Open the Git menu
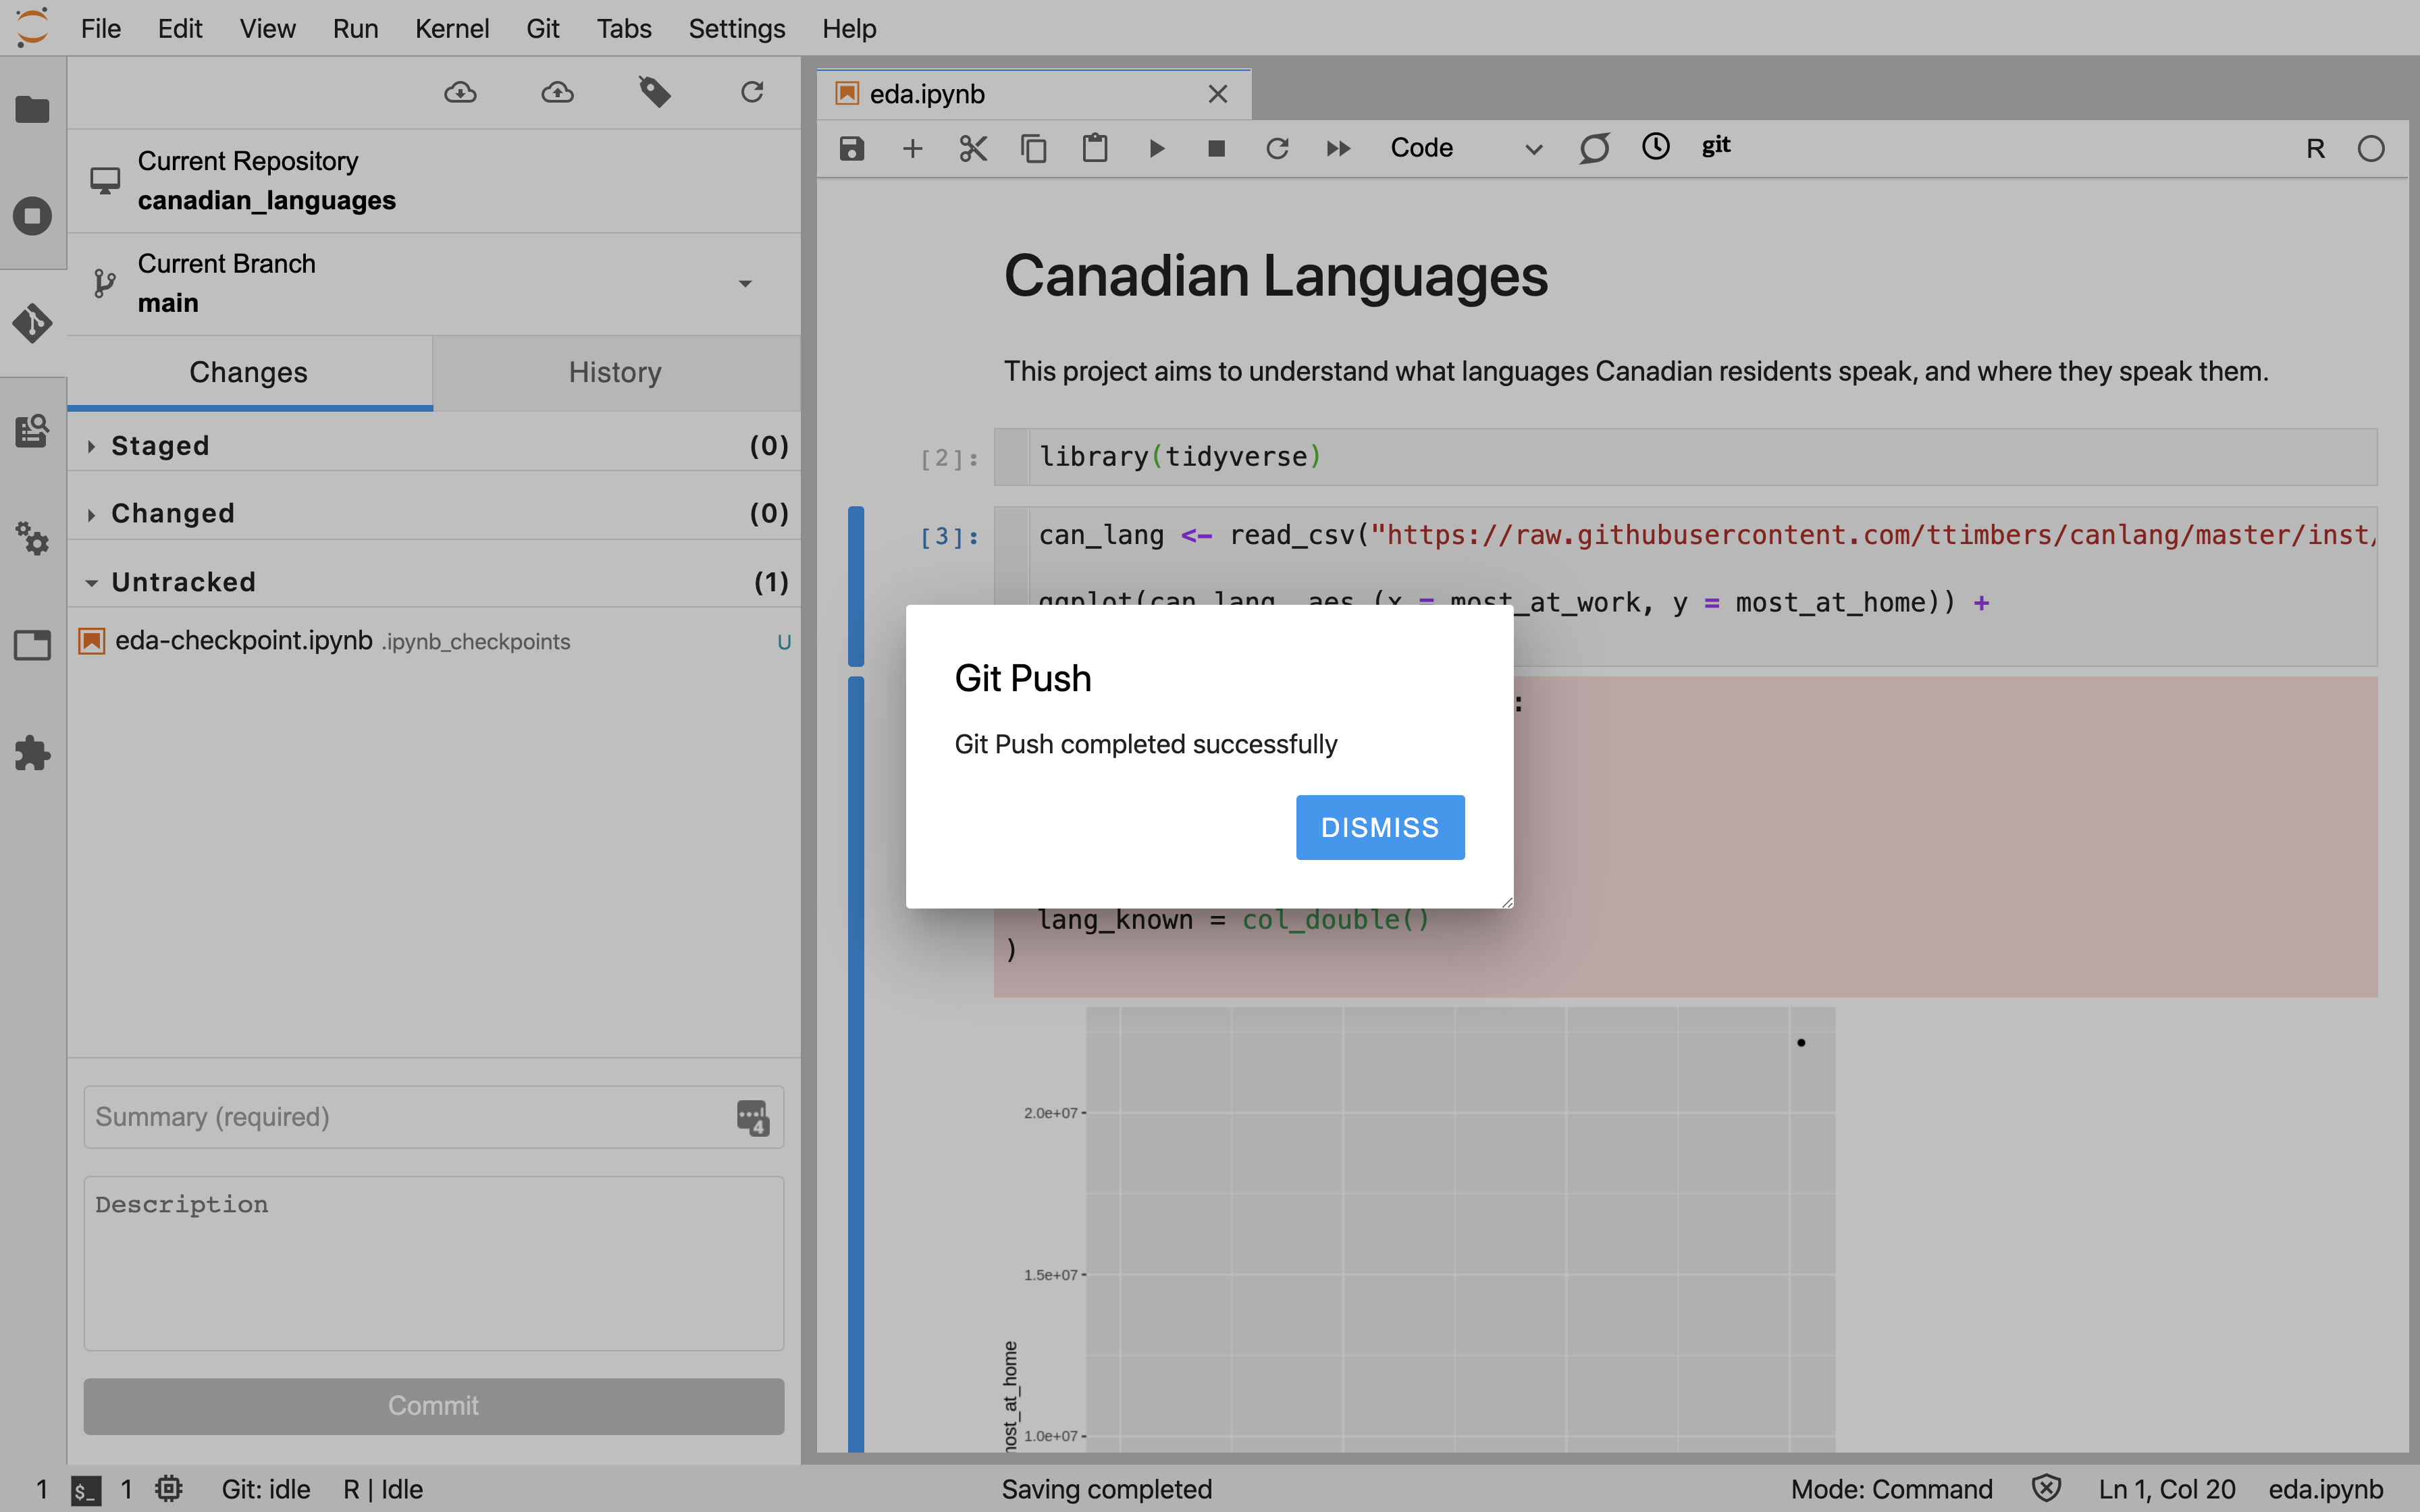 click(x=543, y=28)
